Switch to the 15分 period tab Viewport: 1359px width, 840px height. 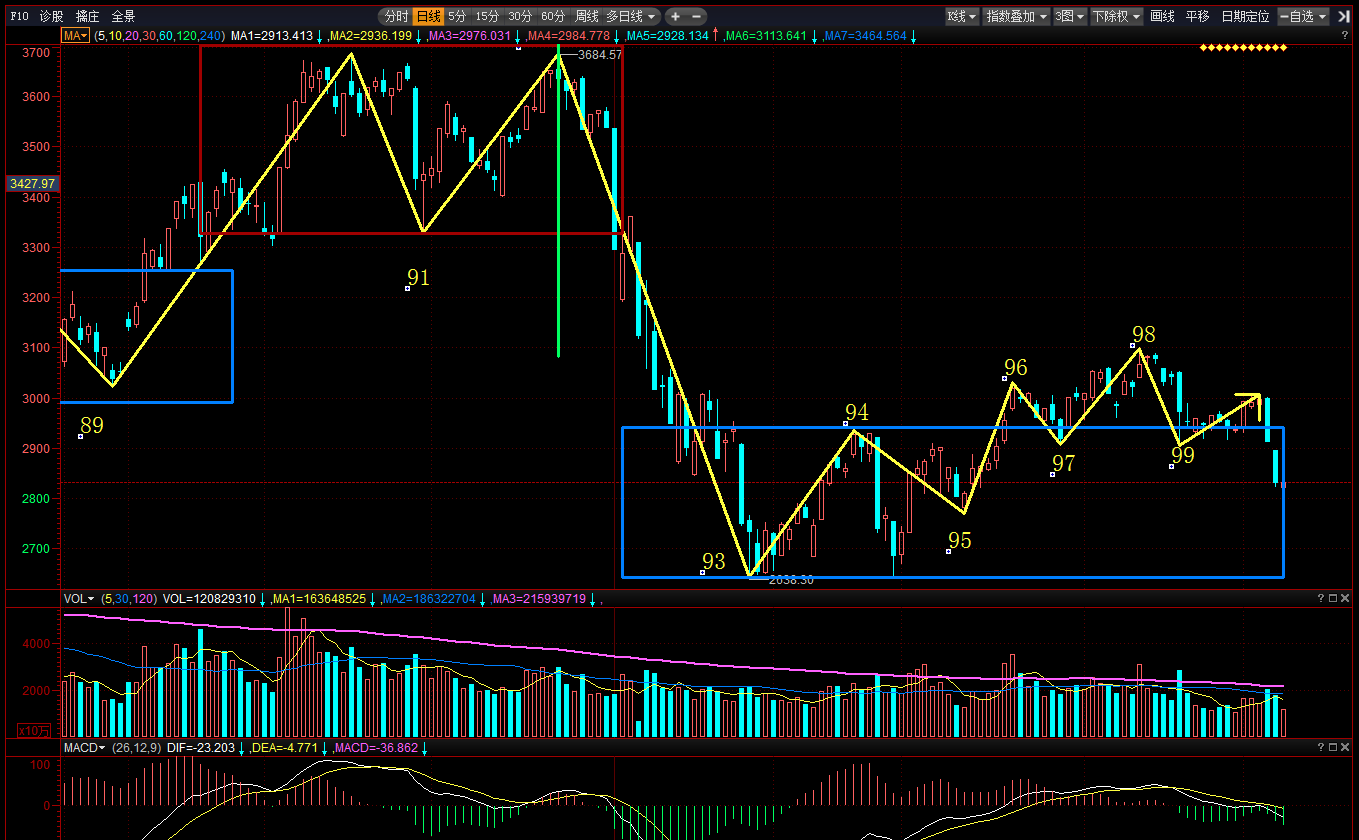[x=487, y=16]
